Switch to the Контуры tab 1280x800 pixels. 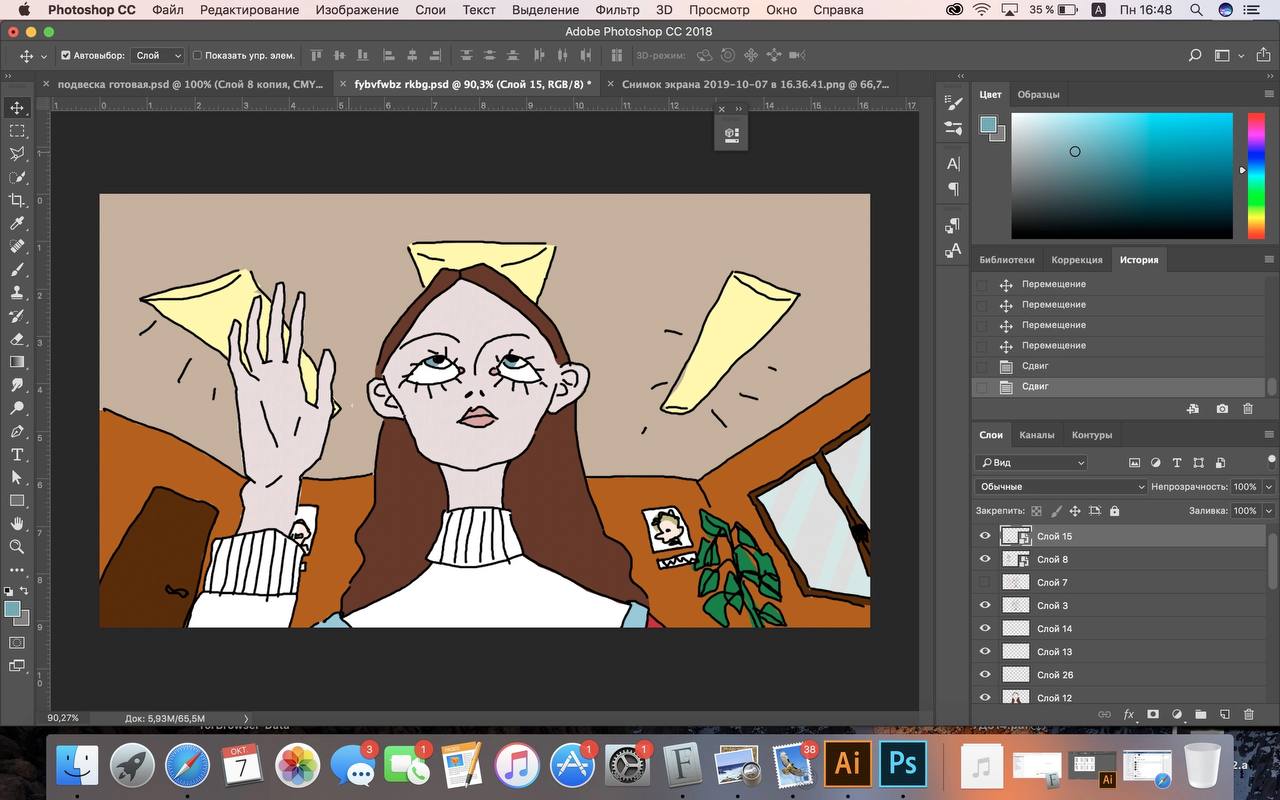[1092, 435]
